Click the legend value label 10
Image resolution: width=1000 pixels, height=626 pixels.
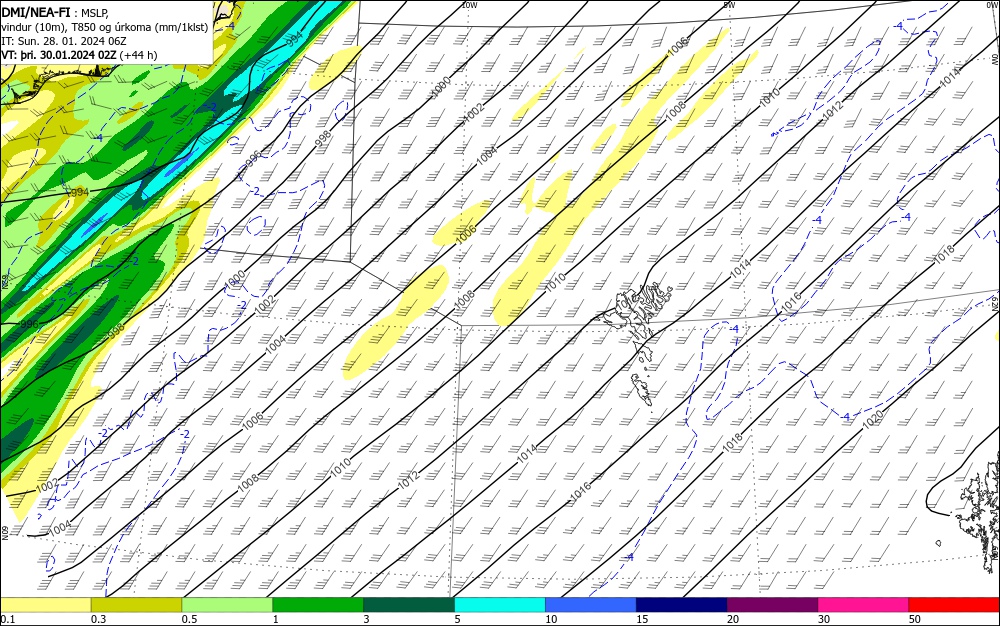pos(551,619)
